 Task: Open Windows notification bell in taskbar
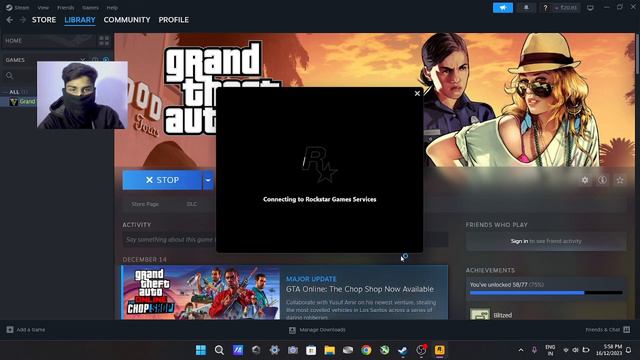[629, 350]
